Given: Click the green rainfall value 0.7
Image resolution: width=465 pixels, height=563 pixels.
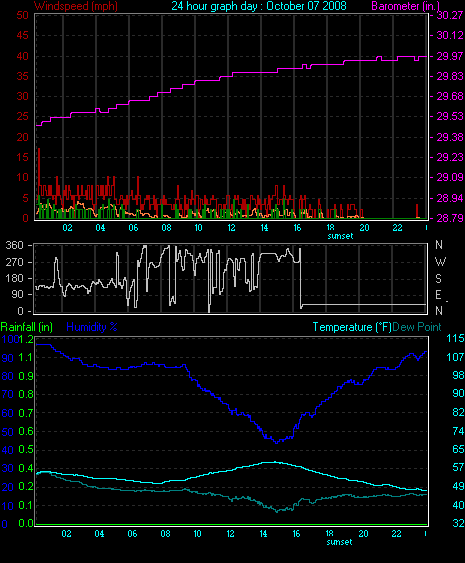Looking at the screenshot, I should pyautogui.click(x=26, y=413).
